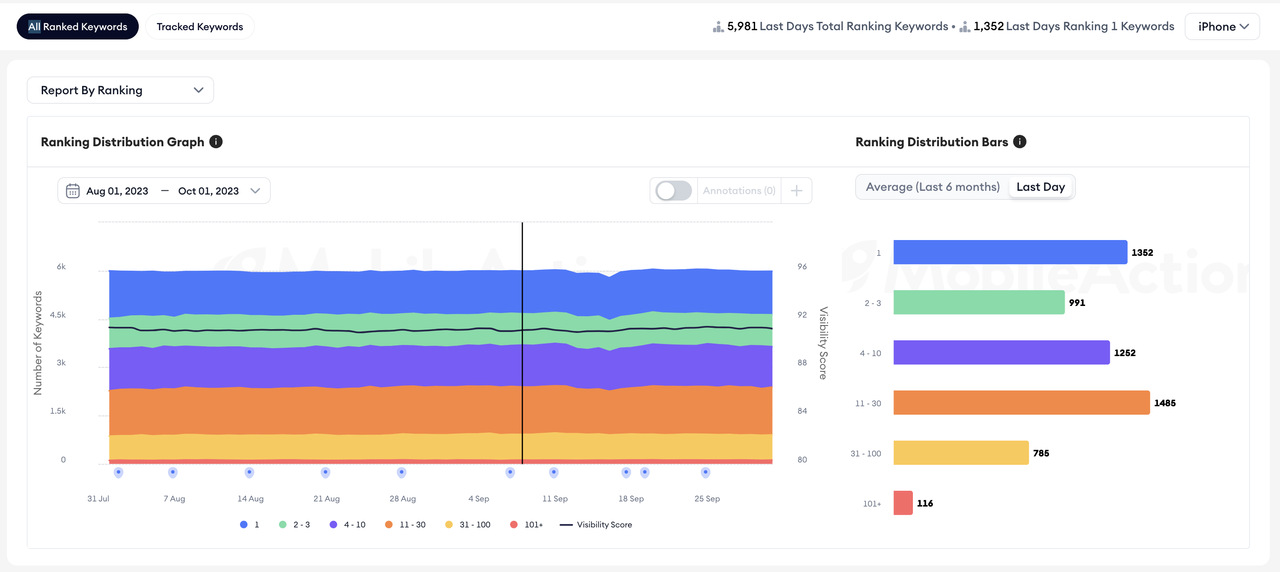Open the date range picker calendar icon
Image resolution: width=1280 pixels, height=572 pixels.
pyautogui.click(x=73, y=191)
